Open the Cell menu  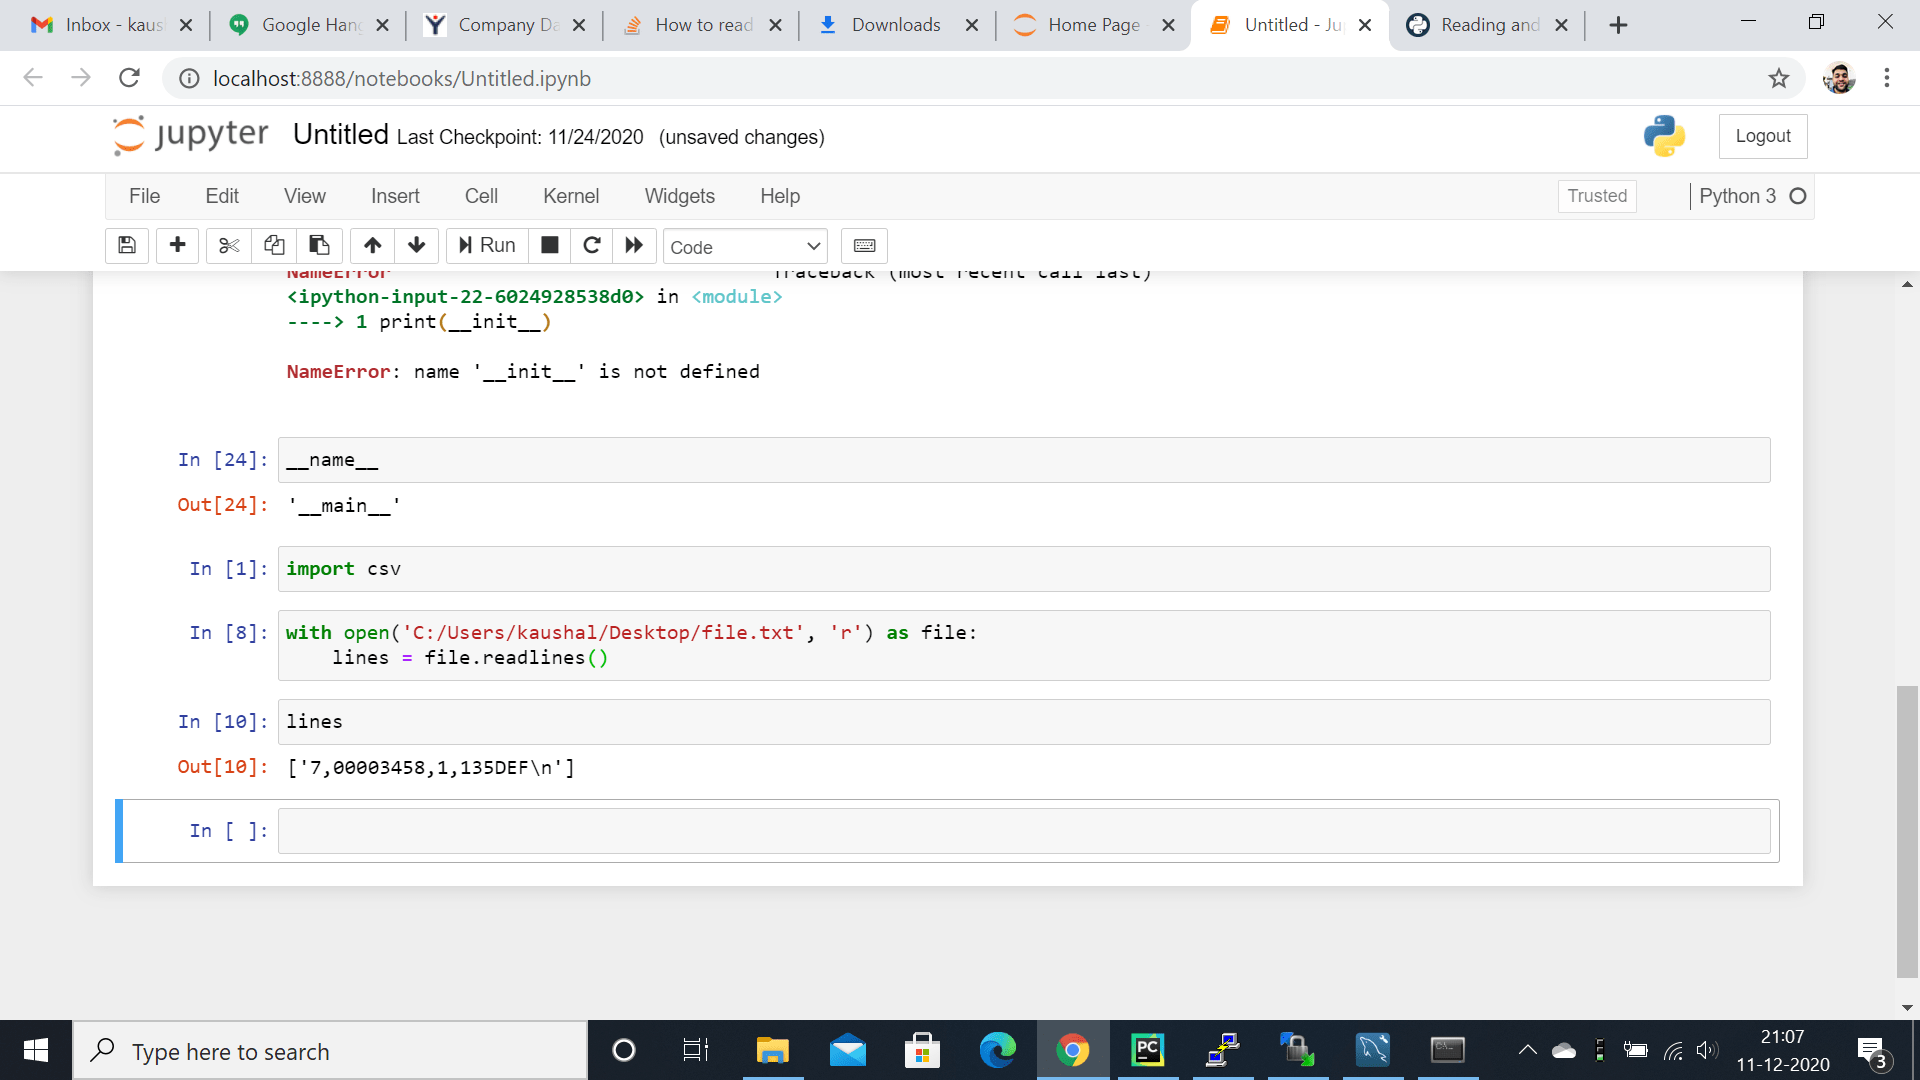point(481,196)
